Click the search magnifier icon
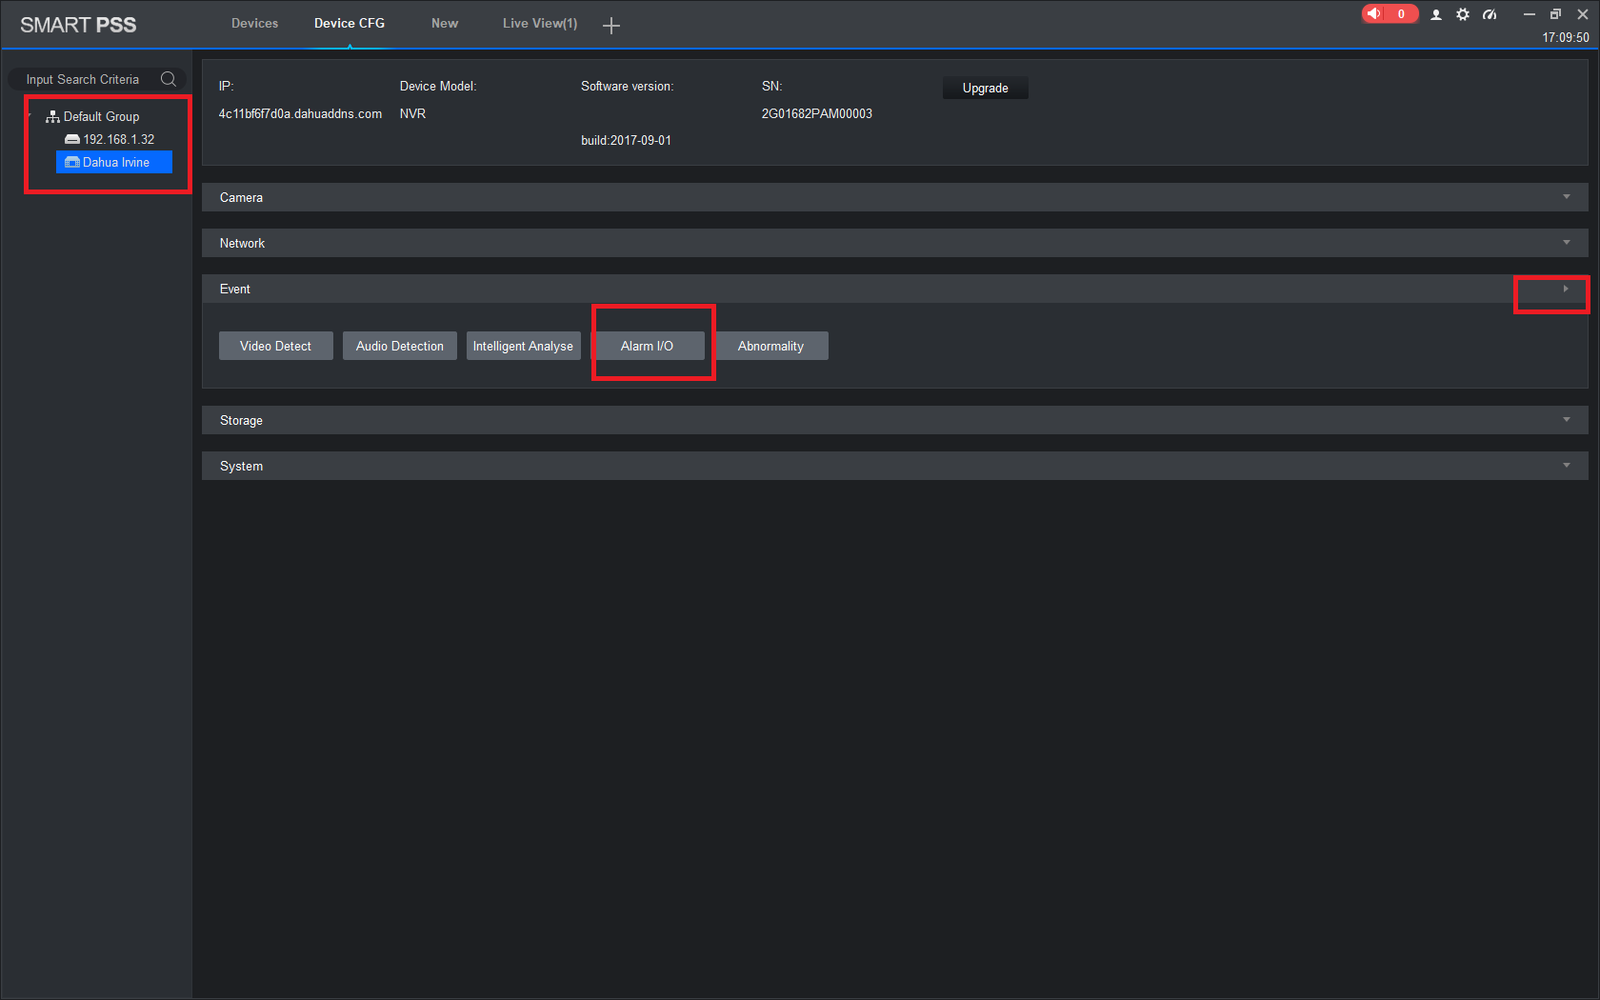1600x1000 pixels. pyautogui.click(x=168, y=79)
